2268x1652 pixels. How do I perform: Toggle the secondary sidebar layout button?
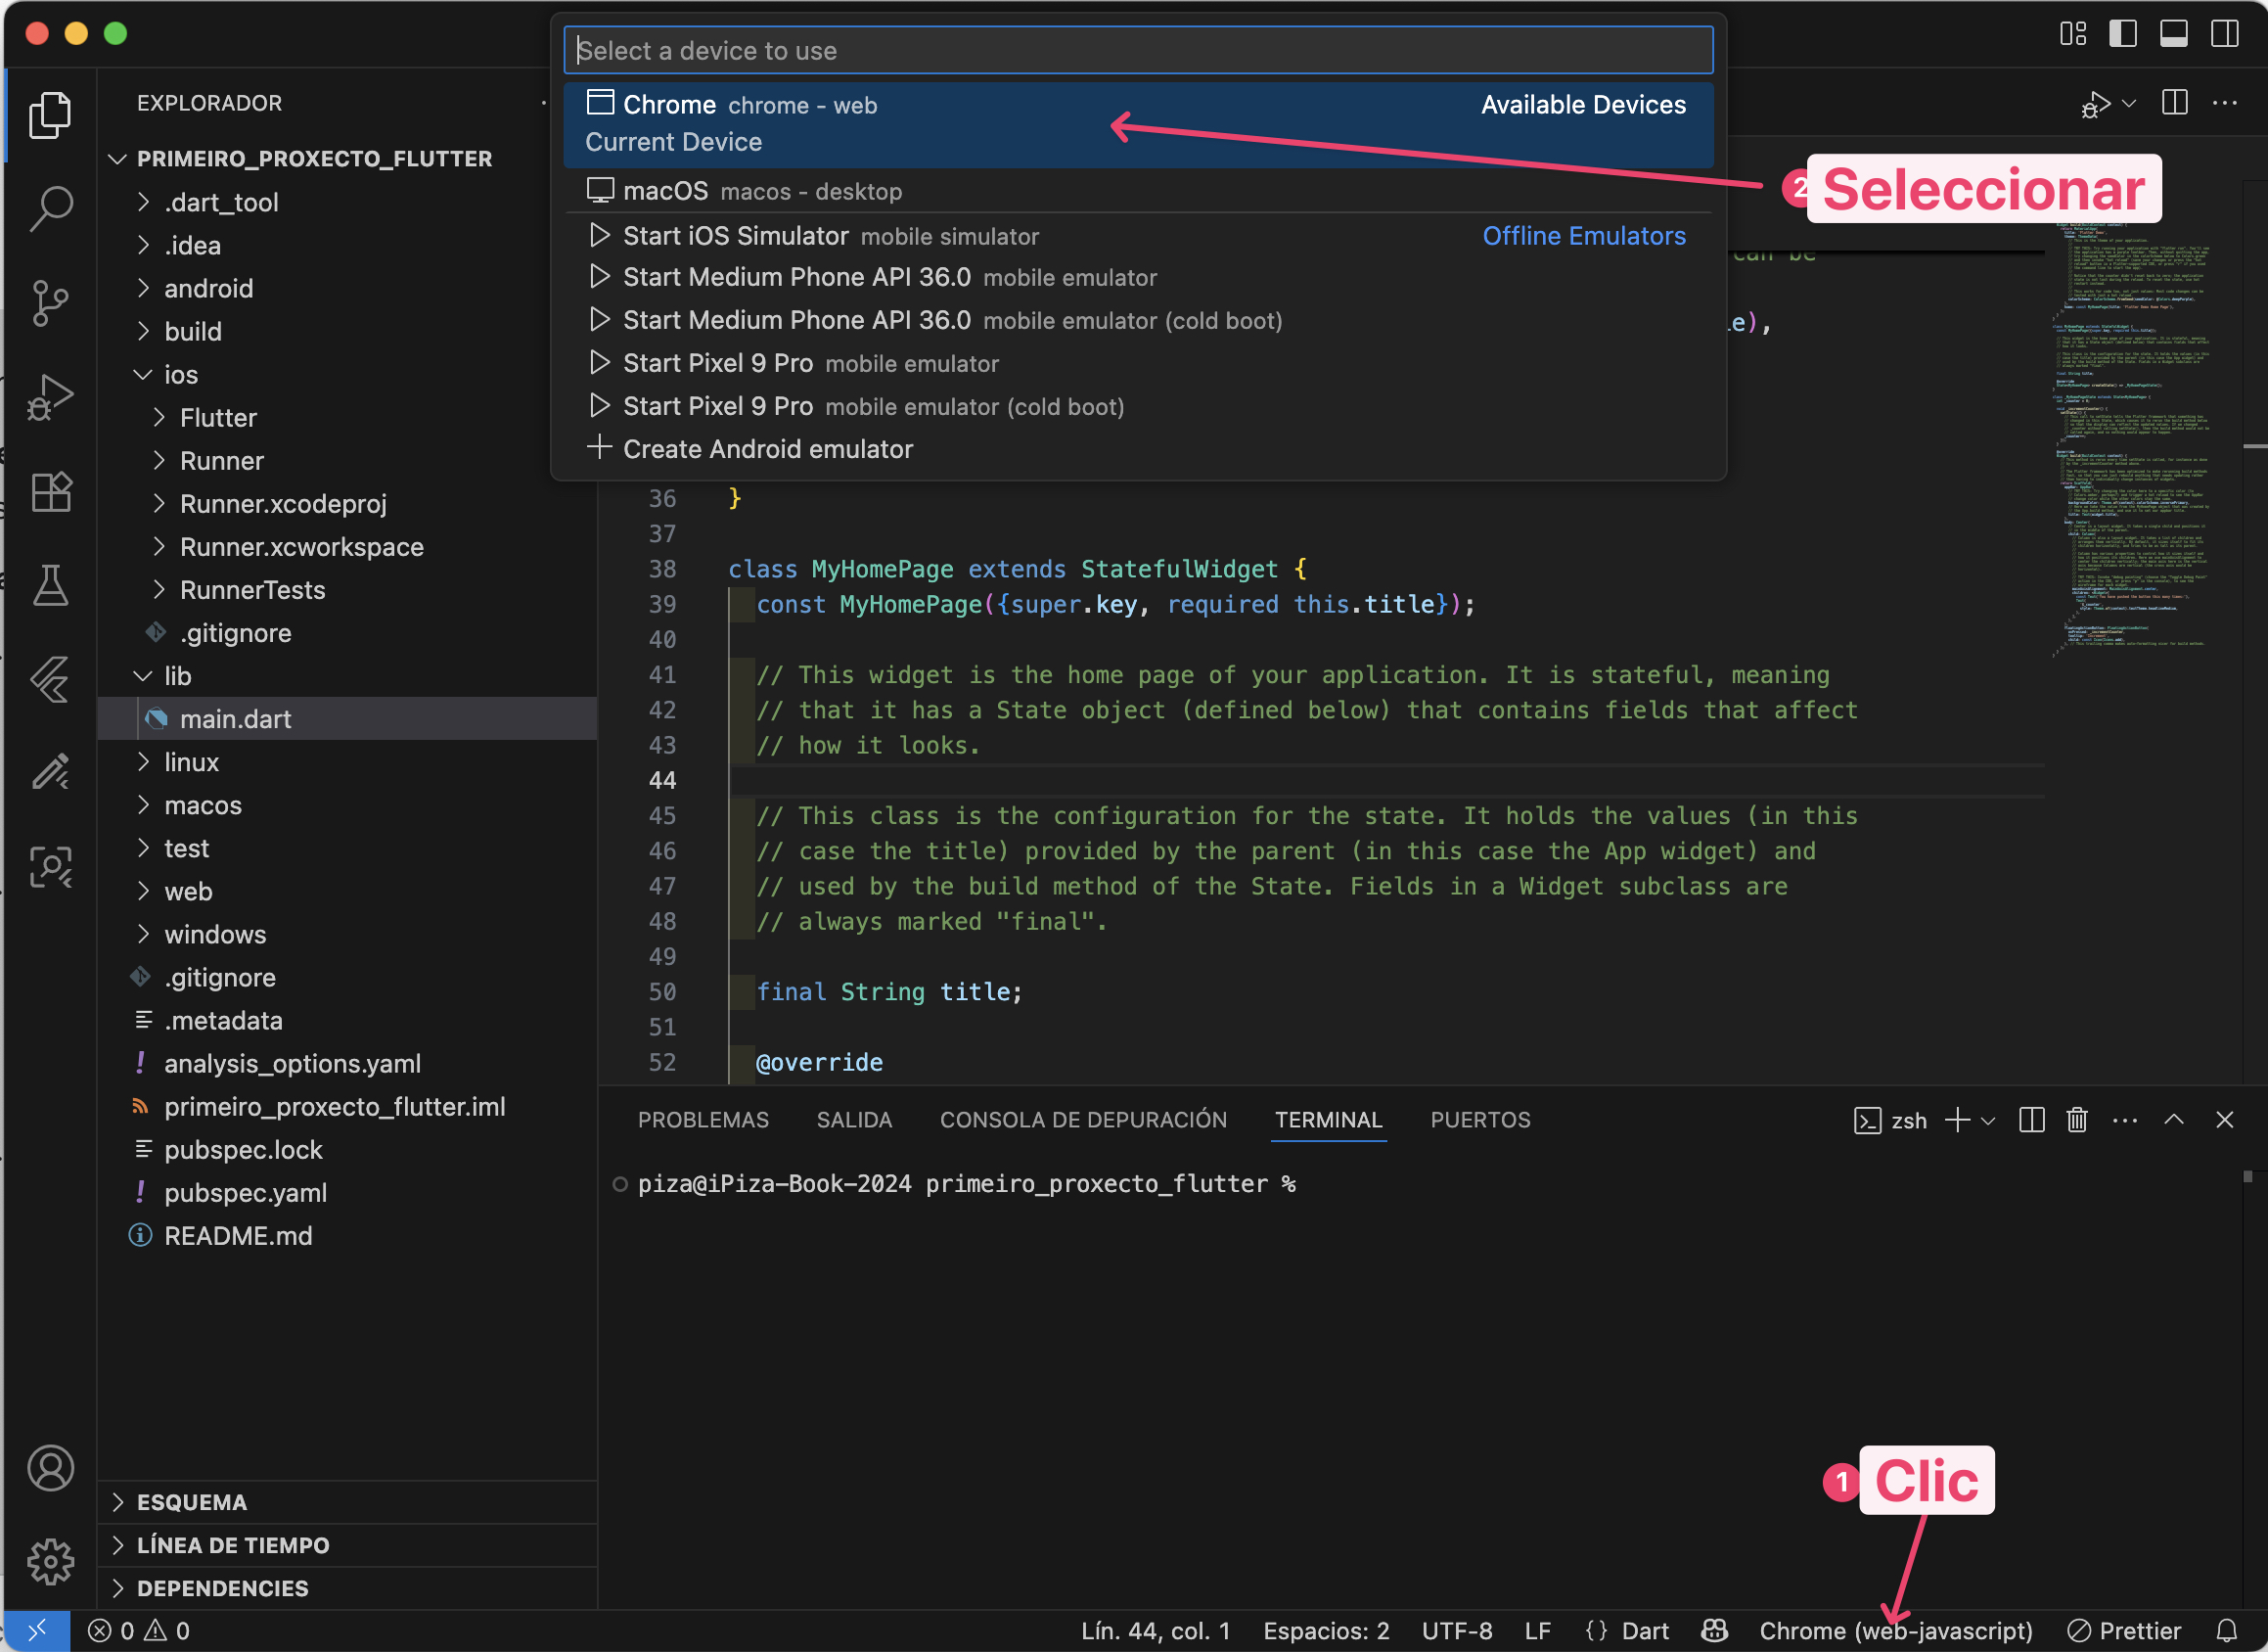point(2224,33)
